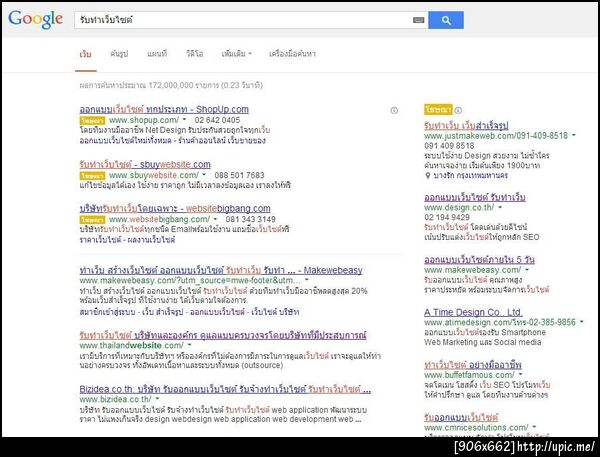Expand arrow next to www.design.co.th URL
Image resolution: width=600 pixels, height=457 pixels.
(500, 207)
